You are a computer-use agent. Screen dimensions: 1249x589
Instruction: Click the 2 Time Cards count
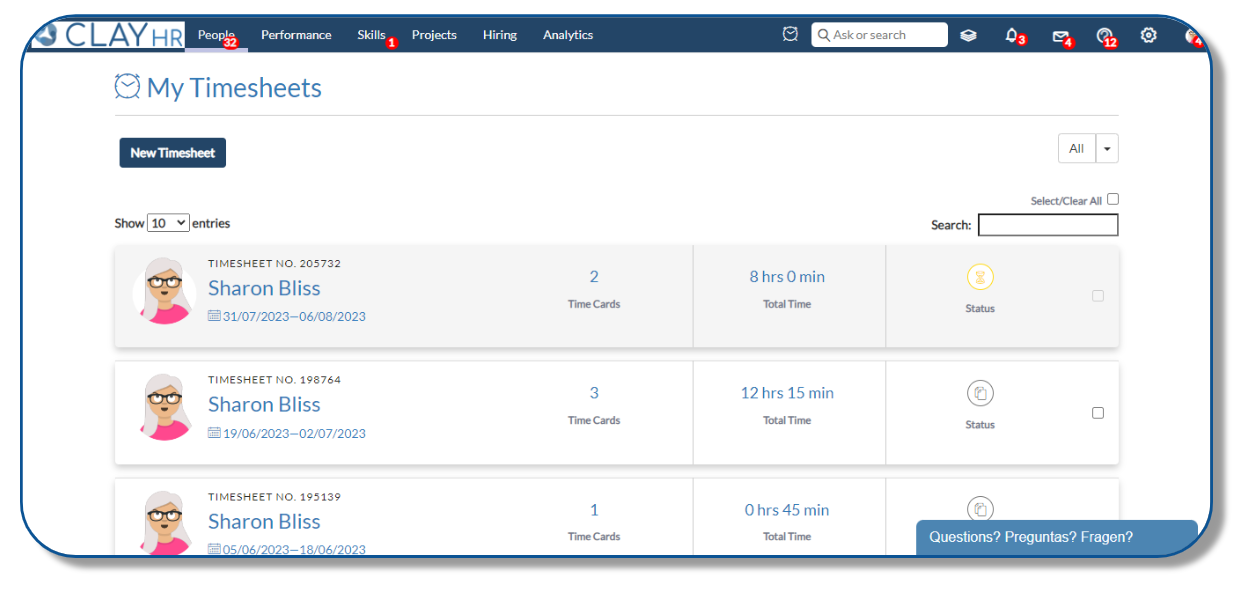594,277
